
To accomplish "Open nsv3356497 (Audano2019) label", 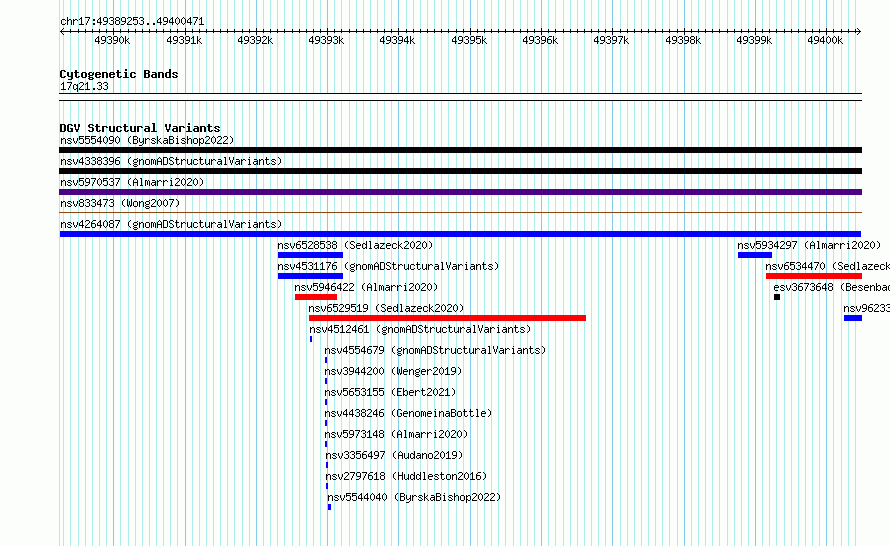I will (x=394, y=455).
